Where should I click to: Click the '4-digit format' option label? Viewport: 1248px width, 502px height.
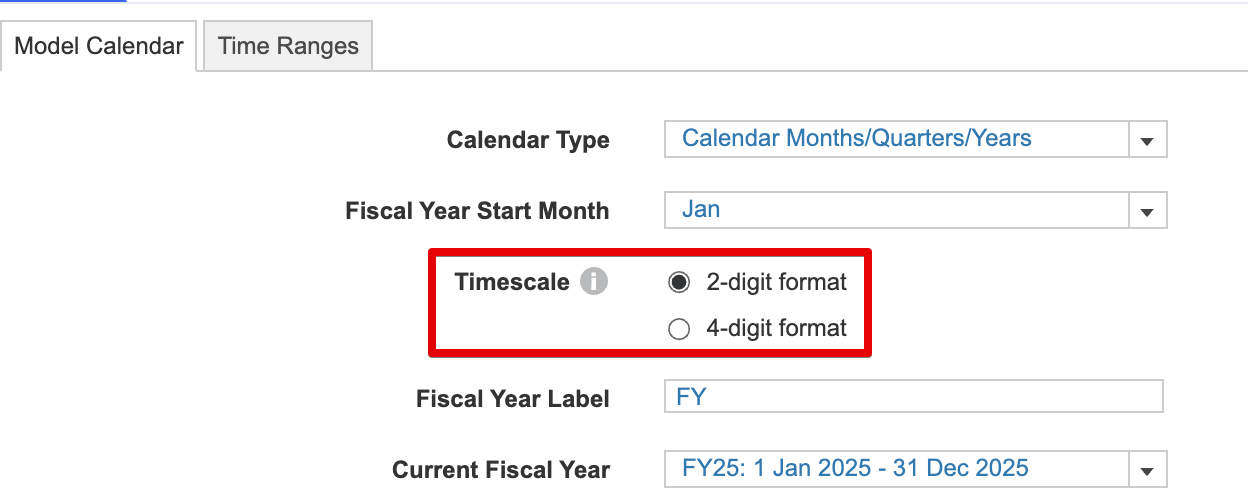coord(776,329)
